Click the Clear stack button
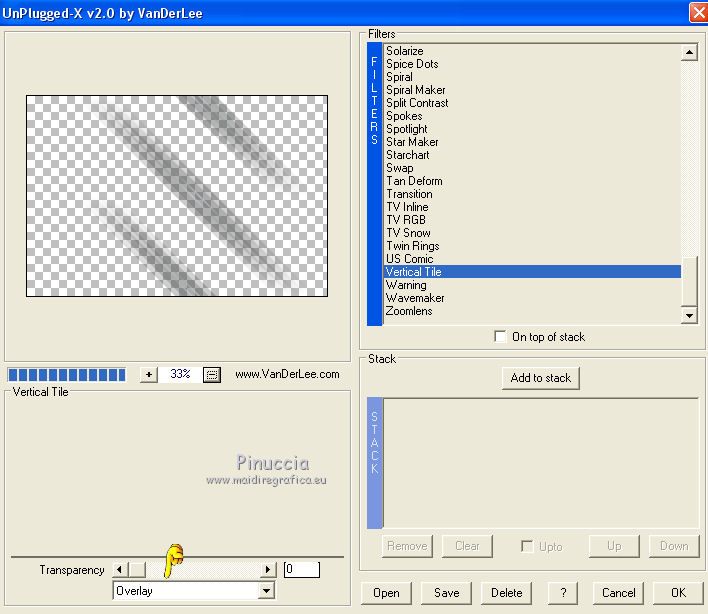708x614 pixels. click(x=467, y=546)
